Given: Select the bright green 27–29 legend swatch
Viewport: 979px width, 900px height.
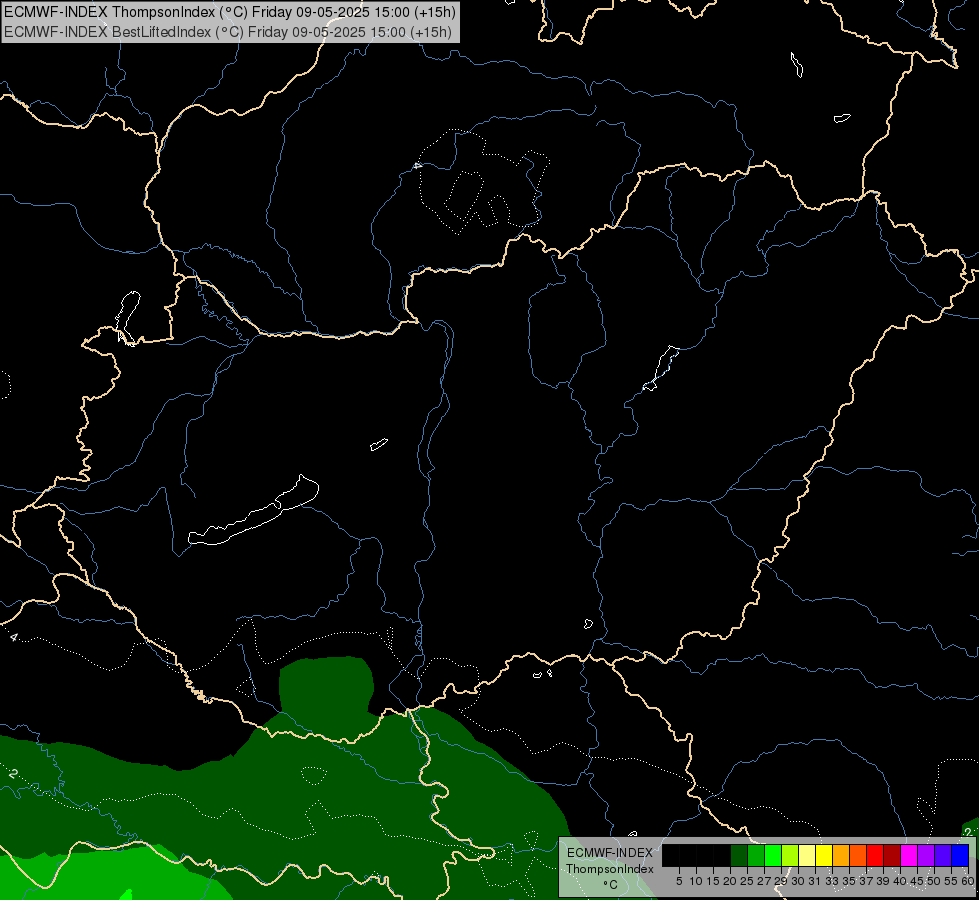Looking at the screenshot, I should 773,855.
